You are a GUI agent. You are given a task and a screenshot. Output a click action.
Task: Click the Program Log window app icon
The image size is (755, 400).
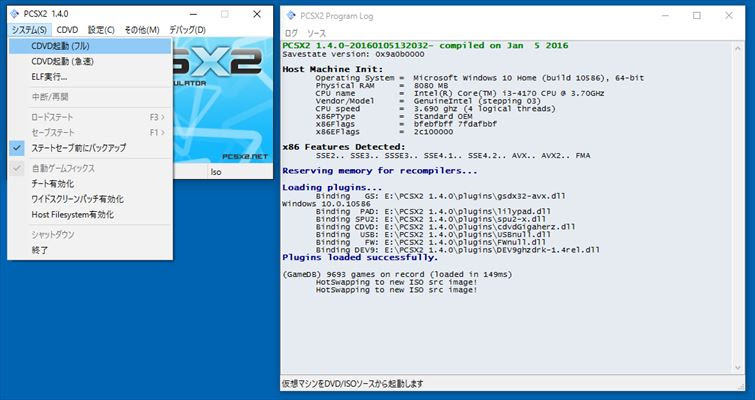pos(291,16)
